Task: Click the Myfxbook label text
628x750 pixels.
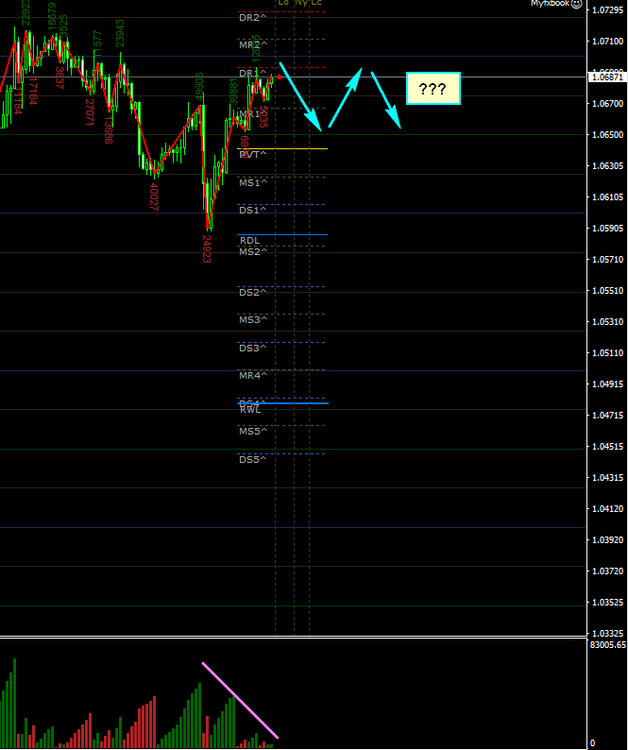Action: 550,3
